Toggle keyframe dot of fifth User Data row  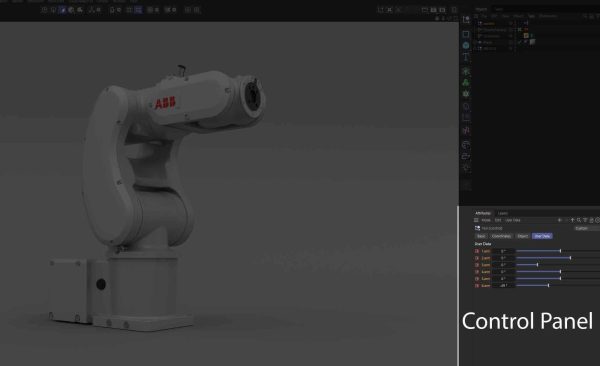tap(477, 279)
